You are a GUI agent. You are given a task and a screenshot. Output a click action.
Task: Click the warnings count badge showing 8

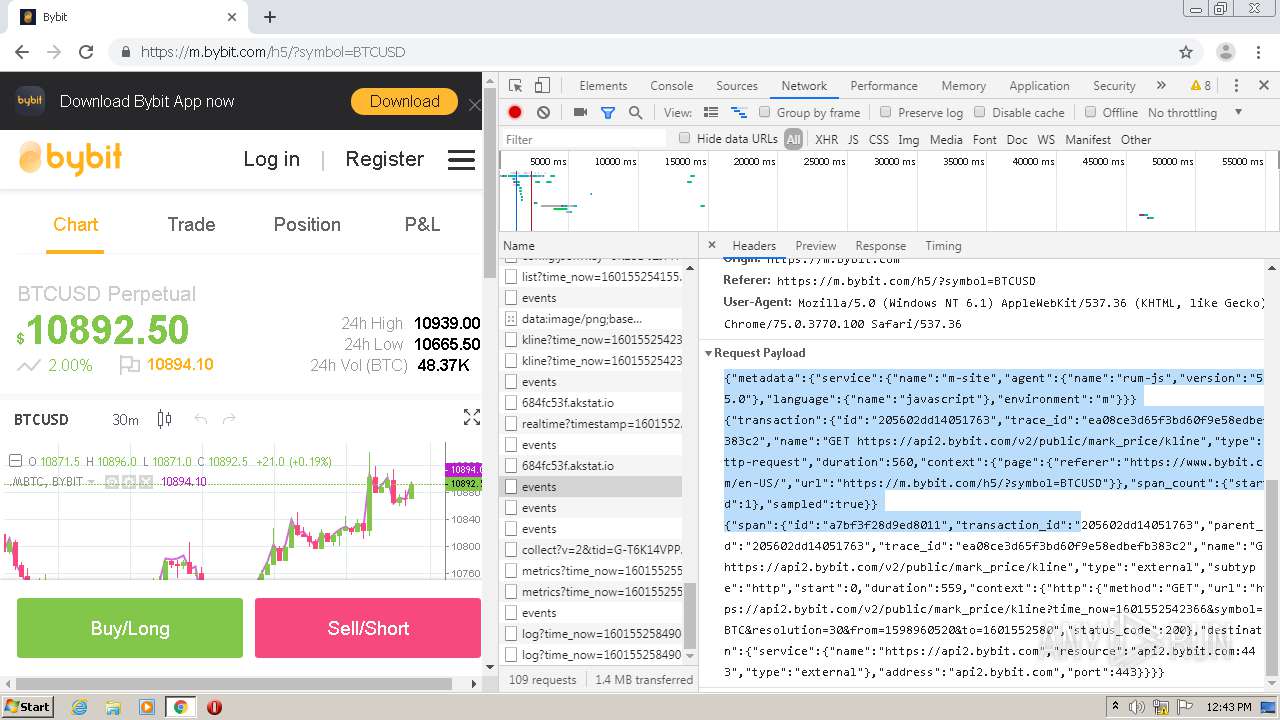click(1200, 86)
